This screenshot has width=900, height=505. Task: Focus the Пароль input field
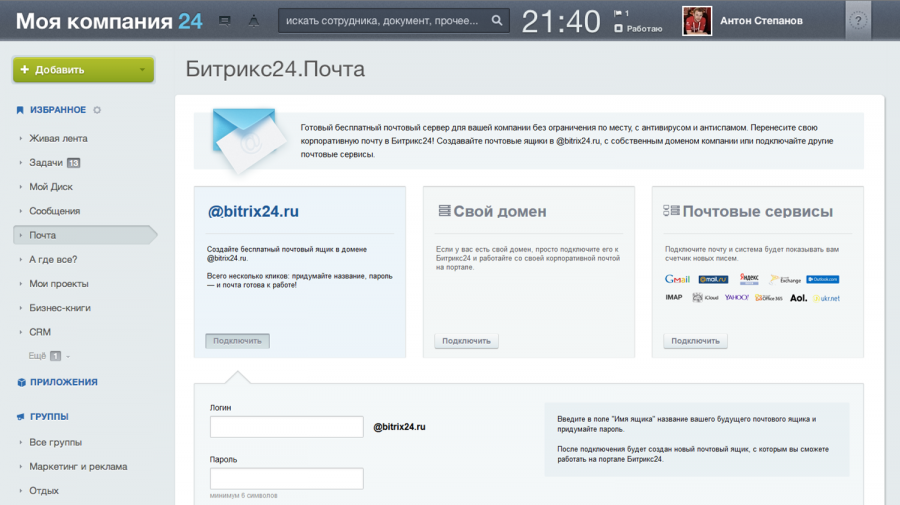(x=286, y=479)
